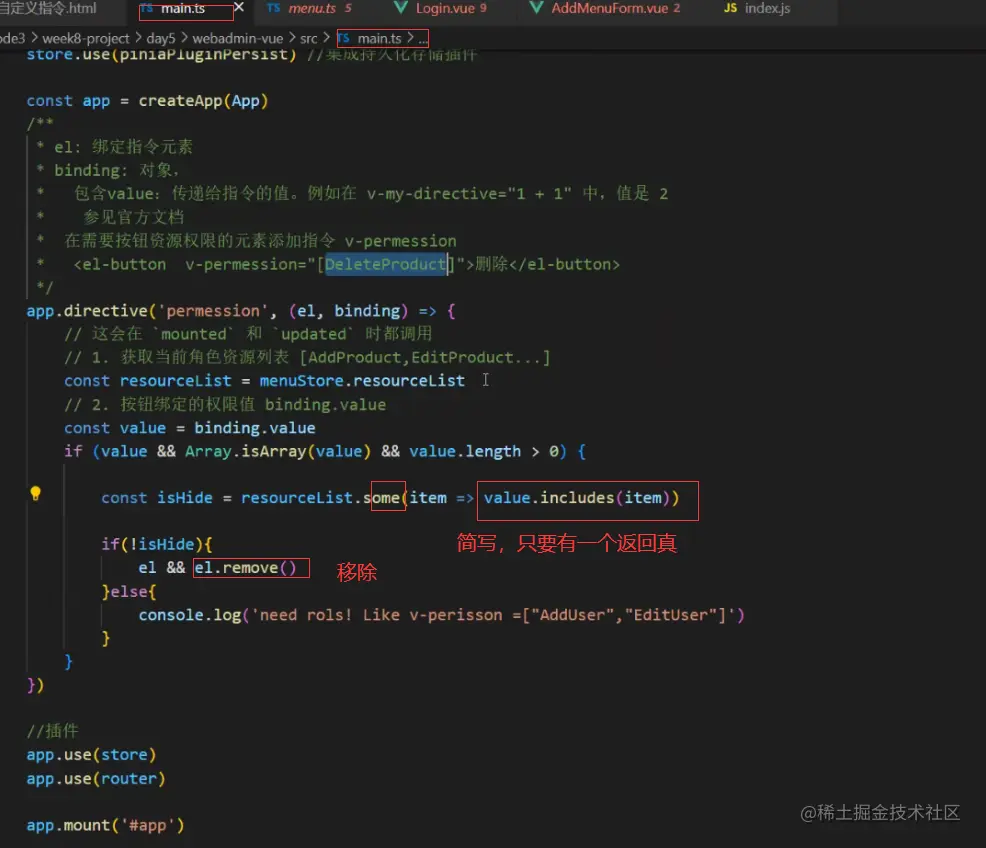Click createApp(App) in the code
Image resolution: width=986 pixels, height=848 pixels.
203,101
